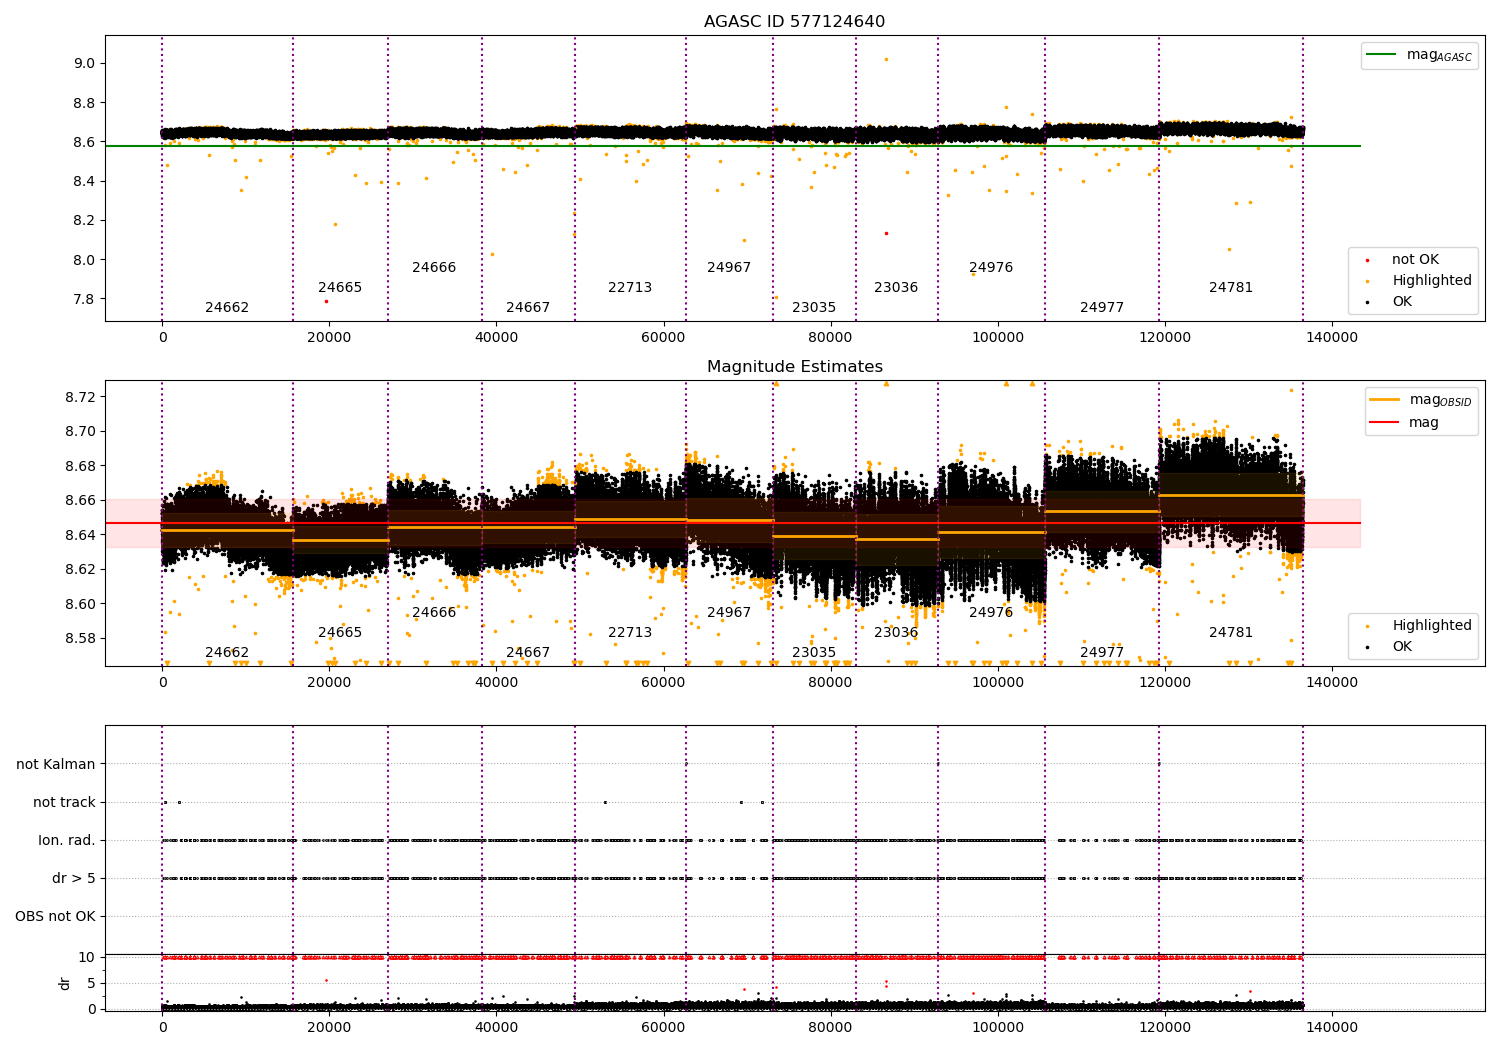
Task: Click OBSID label 22713 in Magnitude Estimates plot
Action: pyautogui.click(x=630, y=633)
